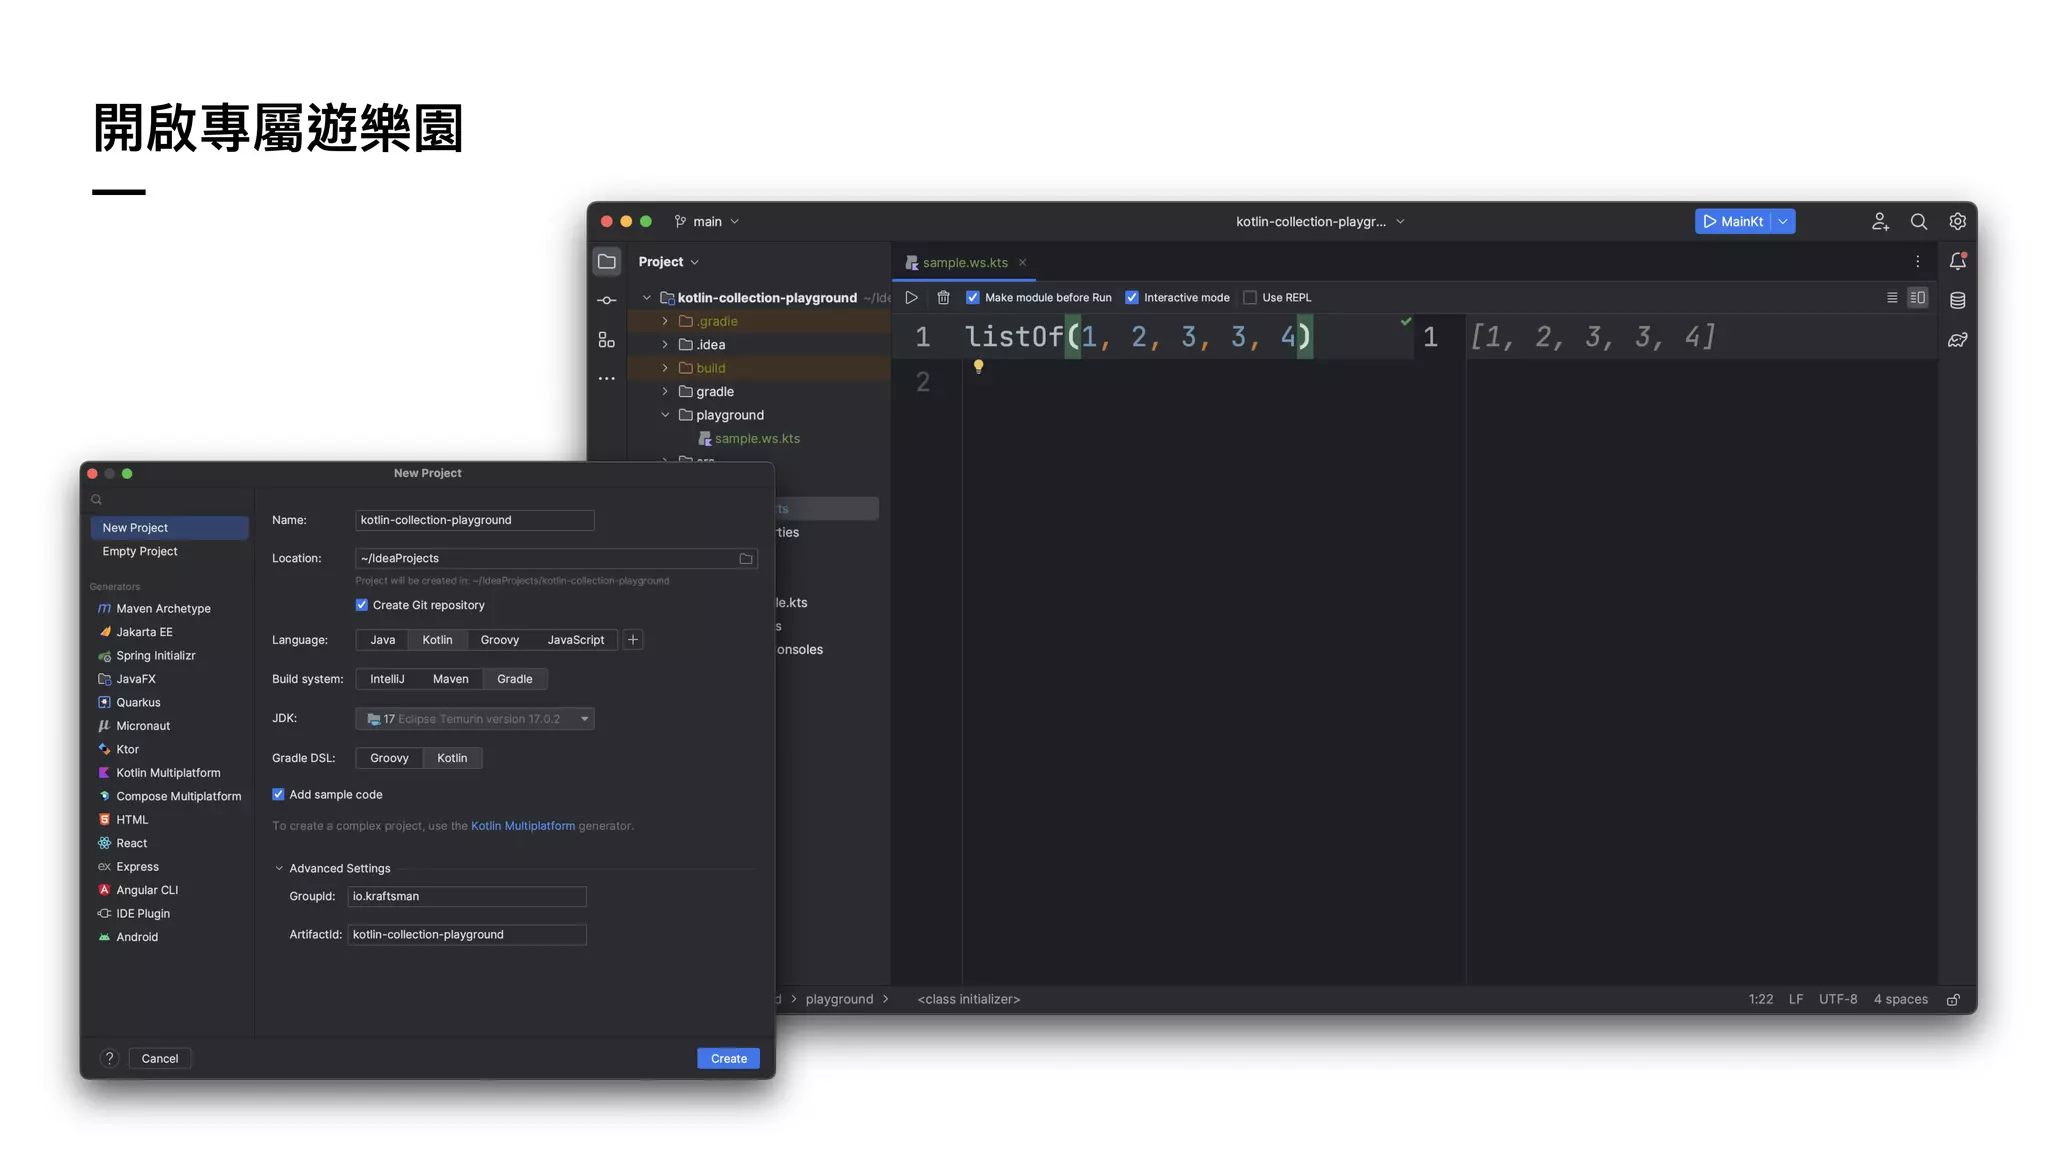This screenshot has width=2048, height=1152.
Task: Uncheck Make module before Run
Action: point(973,297)
